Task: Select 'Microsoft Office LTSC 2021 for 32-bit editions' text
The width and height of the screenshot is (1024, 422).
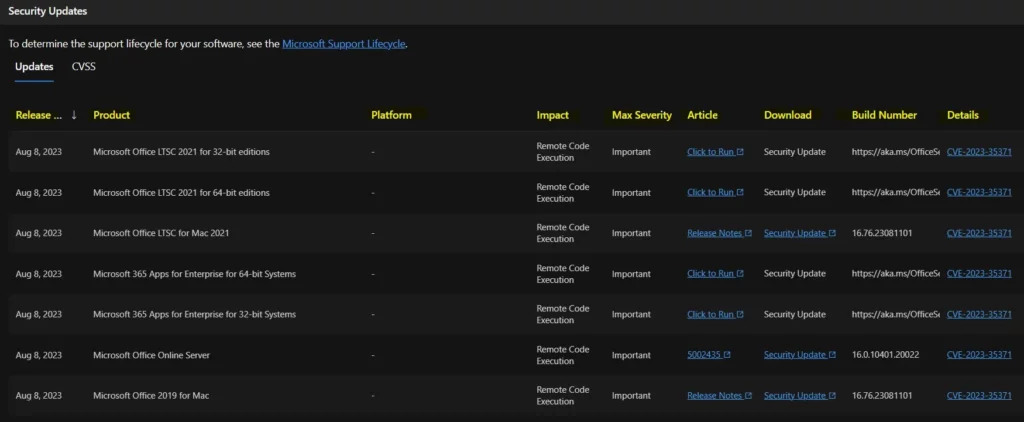Action: pyautogui.click(x=182, y=152)
